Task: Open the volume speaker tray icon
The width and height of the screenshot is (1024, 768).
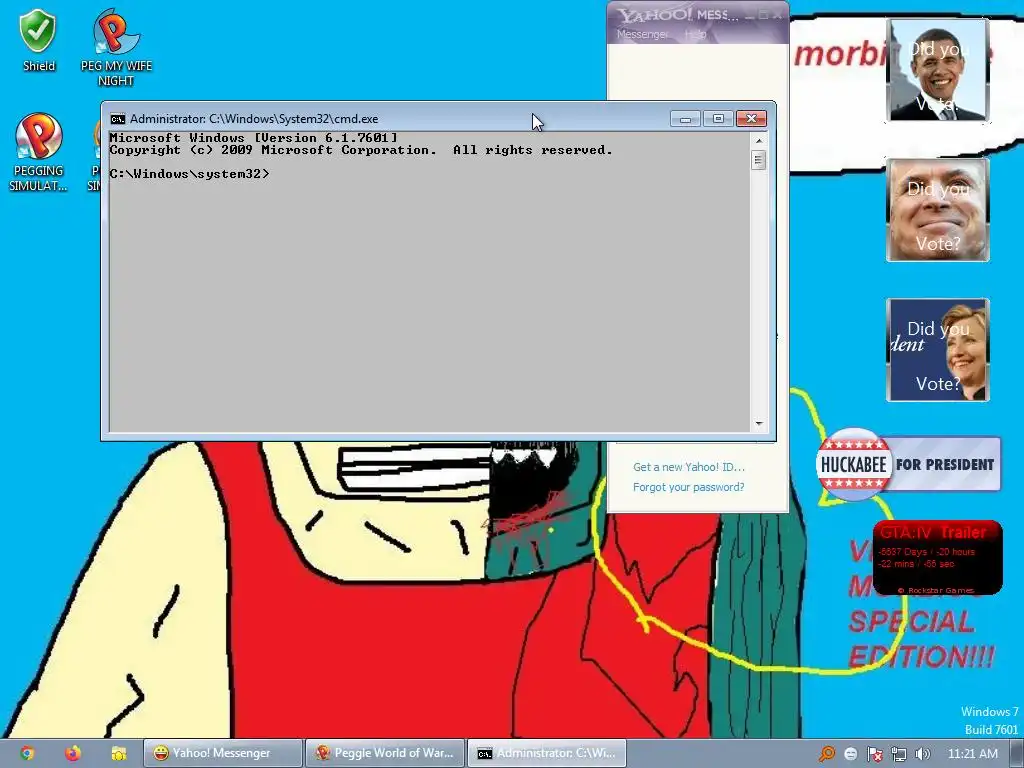Action: [922, 754]
